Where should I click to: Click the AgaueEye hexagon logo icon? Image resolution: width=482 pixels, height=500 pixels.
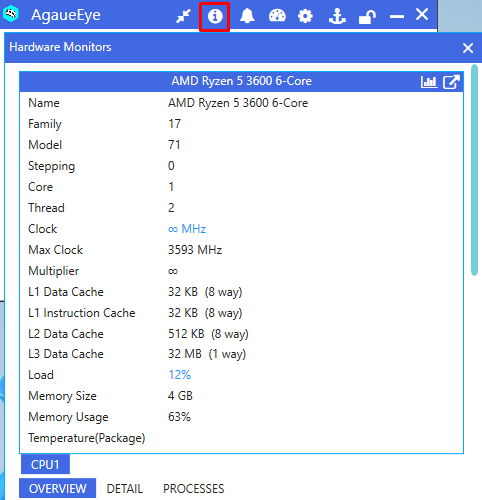(x=11, y=14)
